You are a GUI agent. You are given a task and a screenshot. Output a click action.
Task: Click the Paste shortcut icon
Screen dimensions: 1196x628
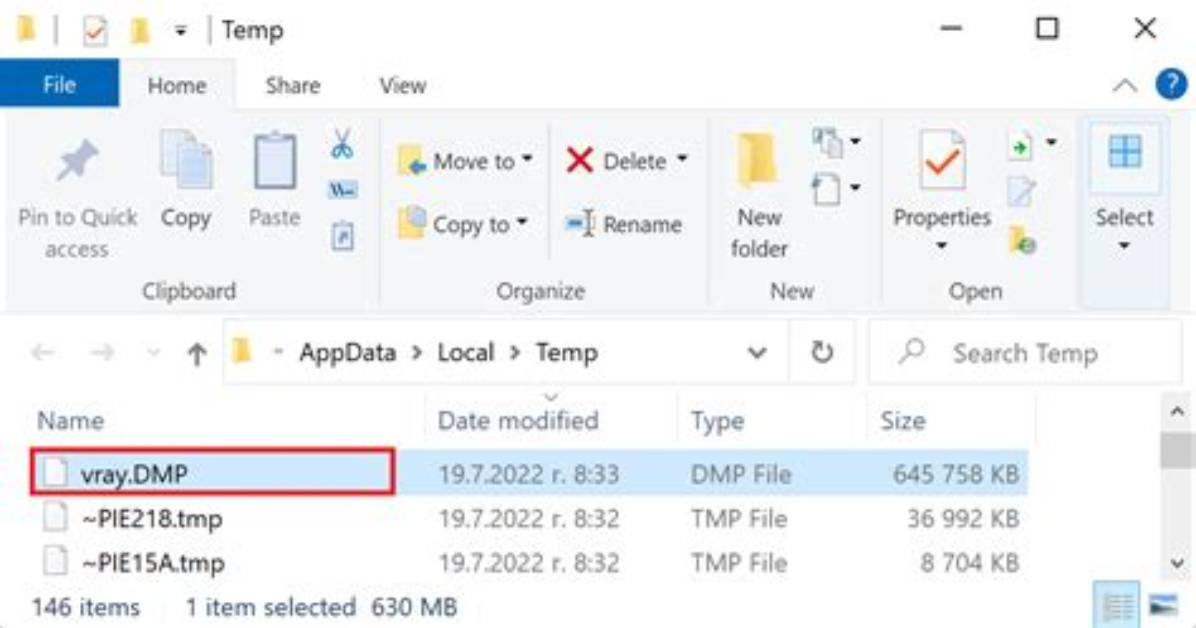342,236
